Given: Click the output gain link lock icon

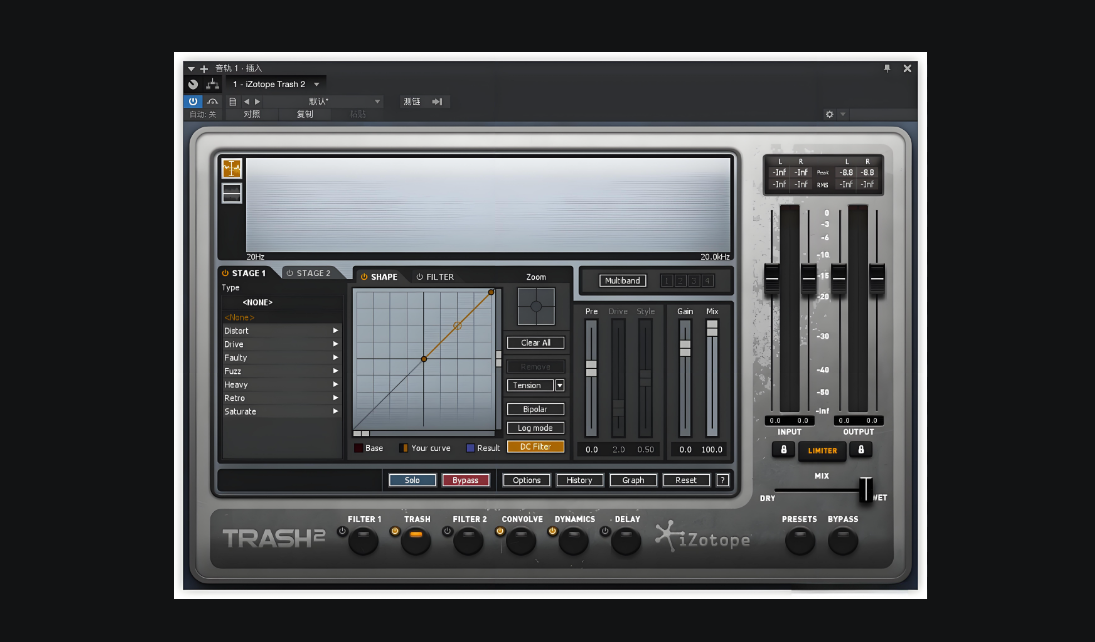Looking at the screenshot, I should 861,451.
